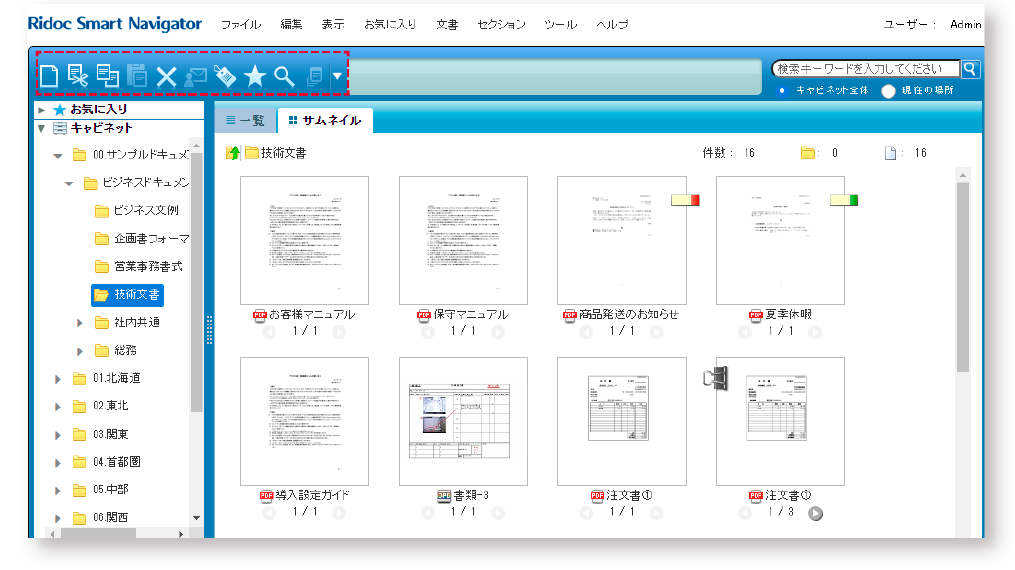Click the search button beside keyword field

click(970, 69)
